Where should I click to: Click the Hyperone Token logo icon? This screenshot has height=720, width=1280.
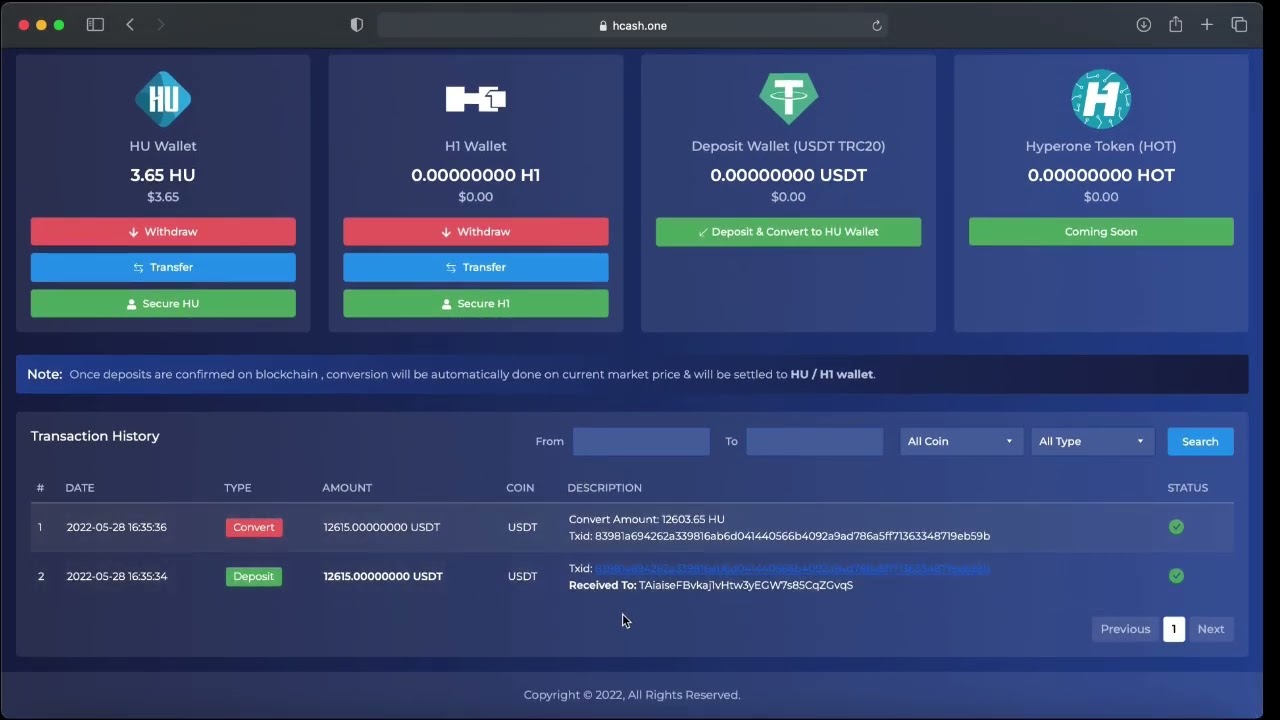pos(1101,98)
